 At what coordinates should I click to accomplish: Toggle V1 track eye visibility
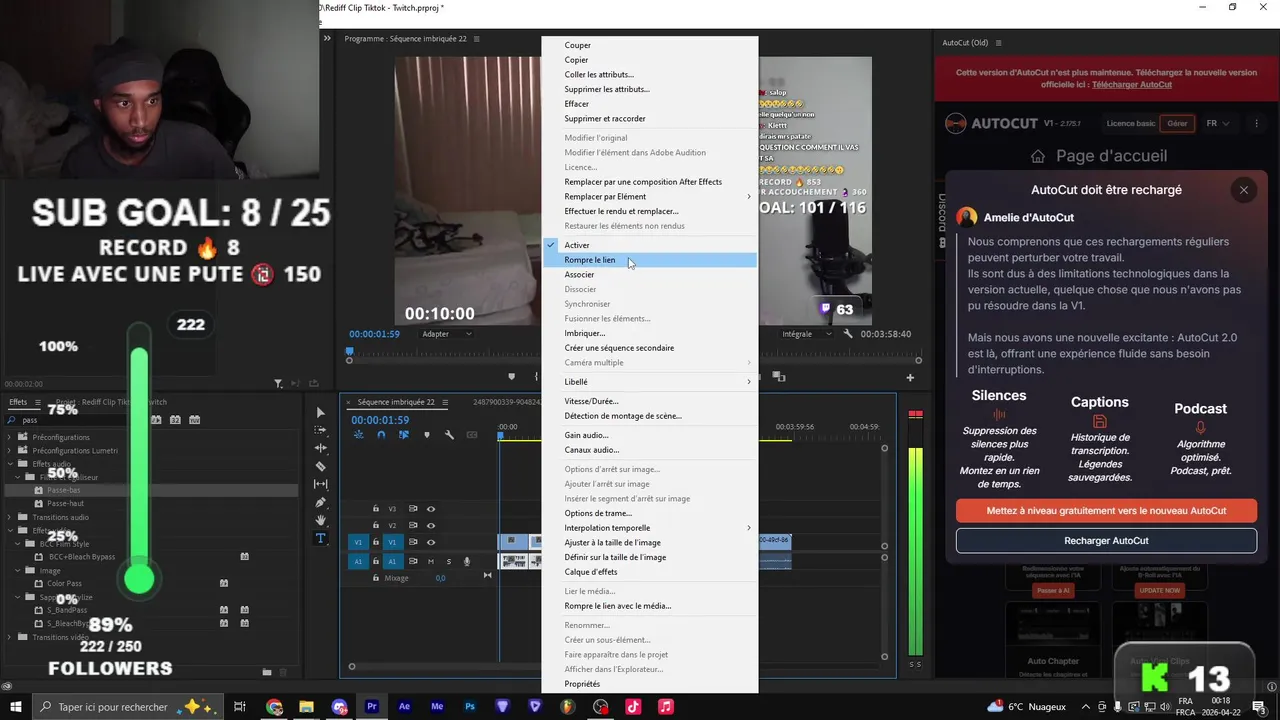click(x=431, y=542)
